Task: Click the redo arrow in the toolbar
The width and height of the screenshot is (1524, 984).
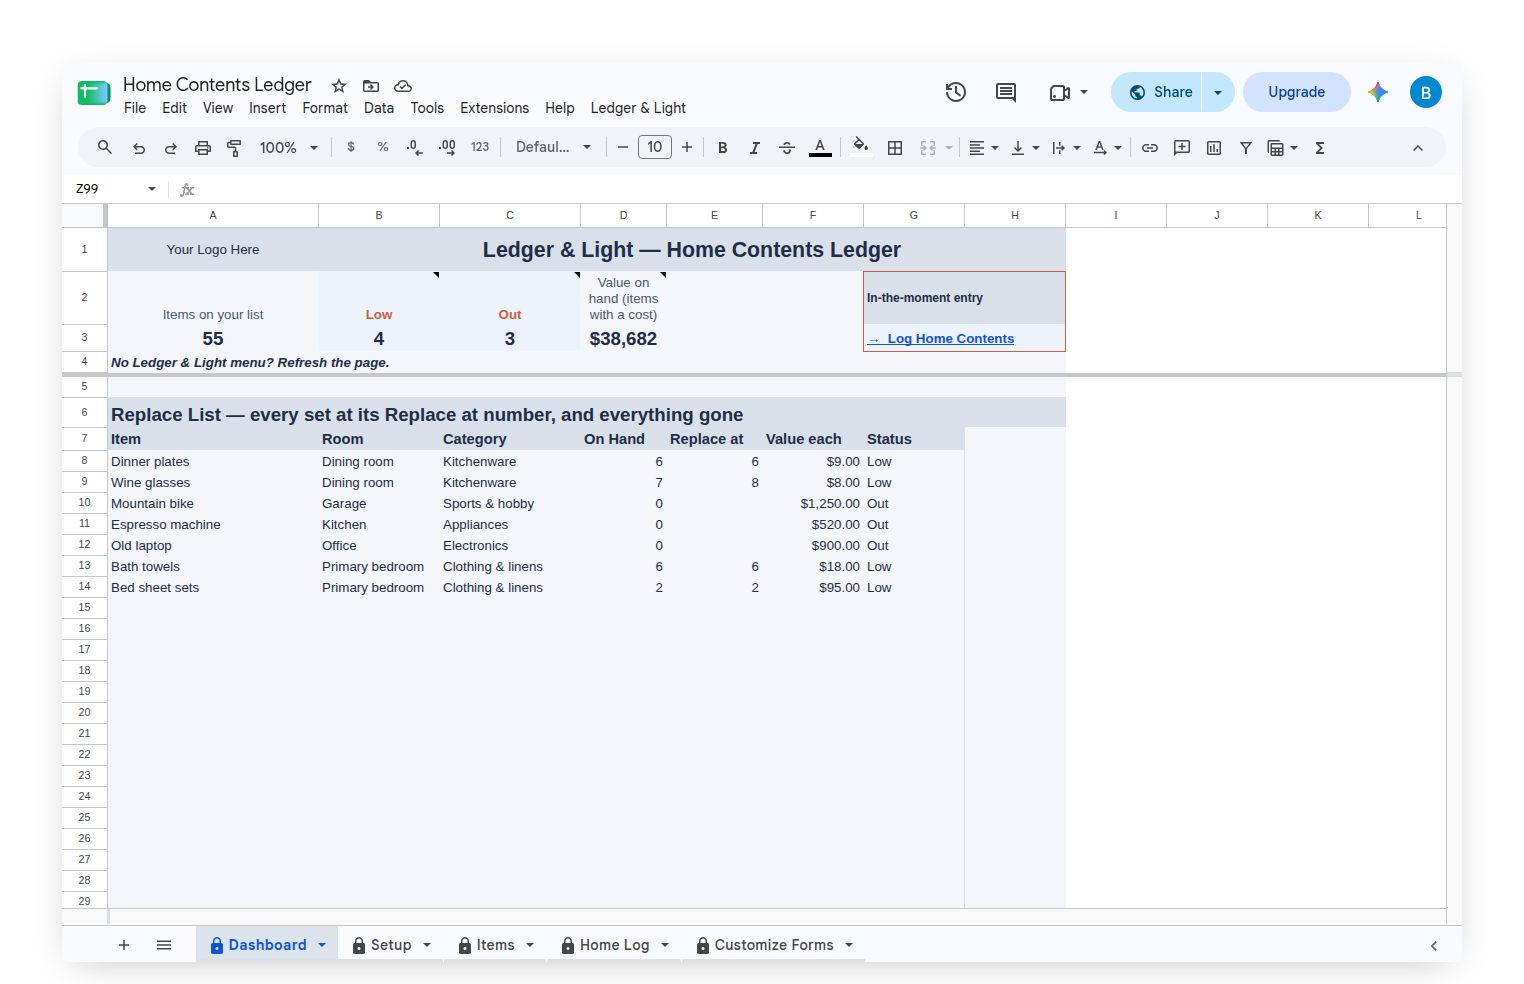Action: point(171,148)
